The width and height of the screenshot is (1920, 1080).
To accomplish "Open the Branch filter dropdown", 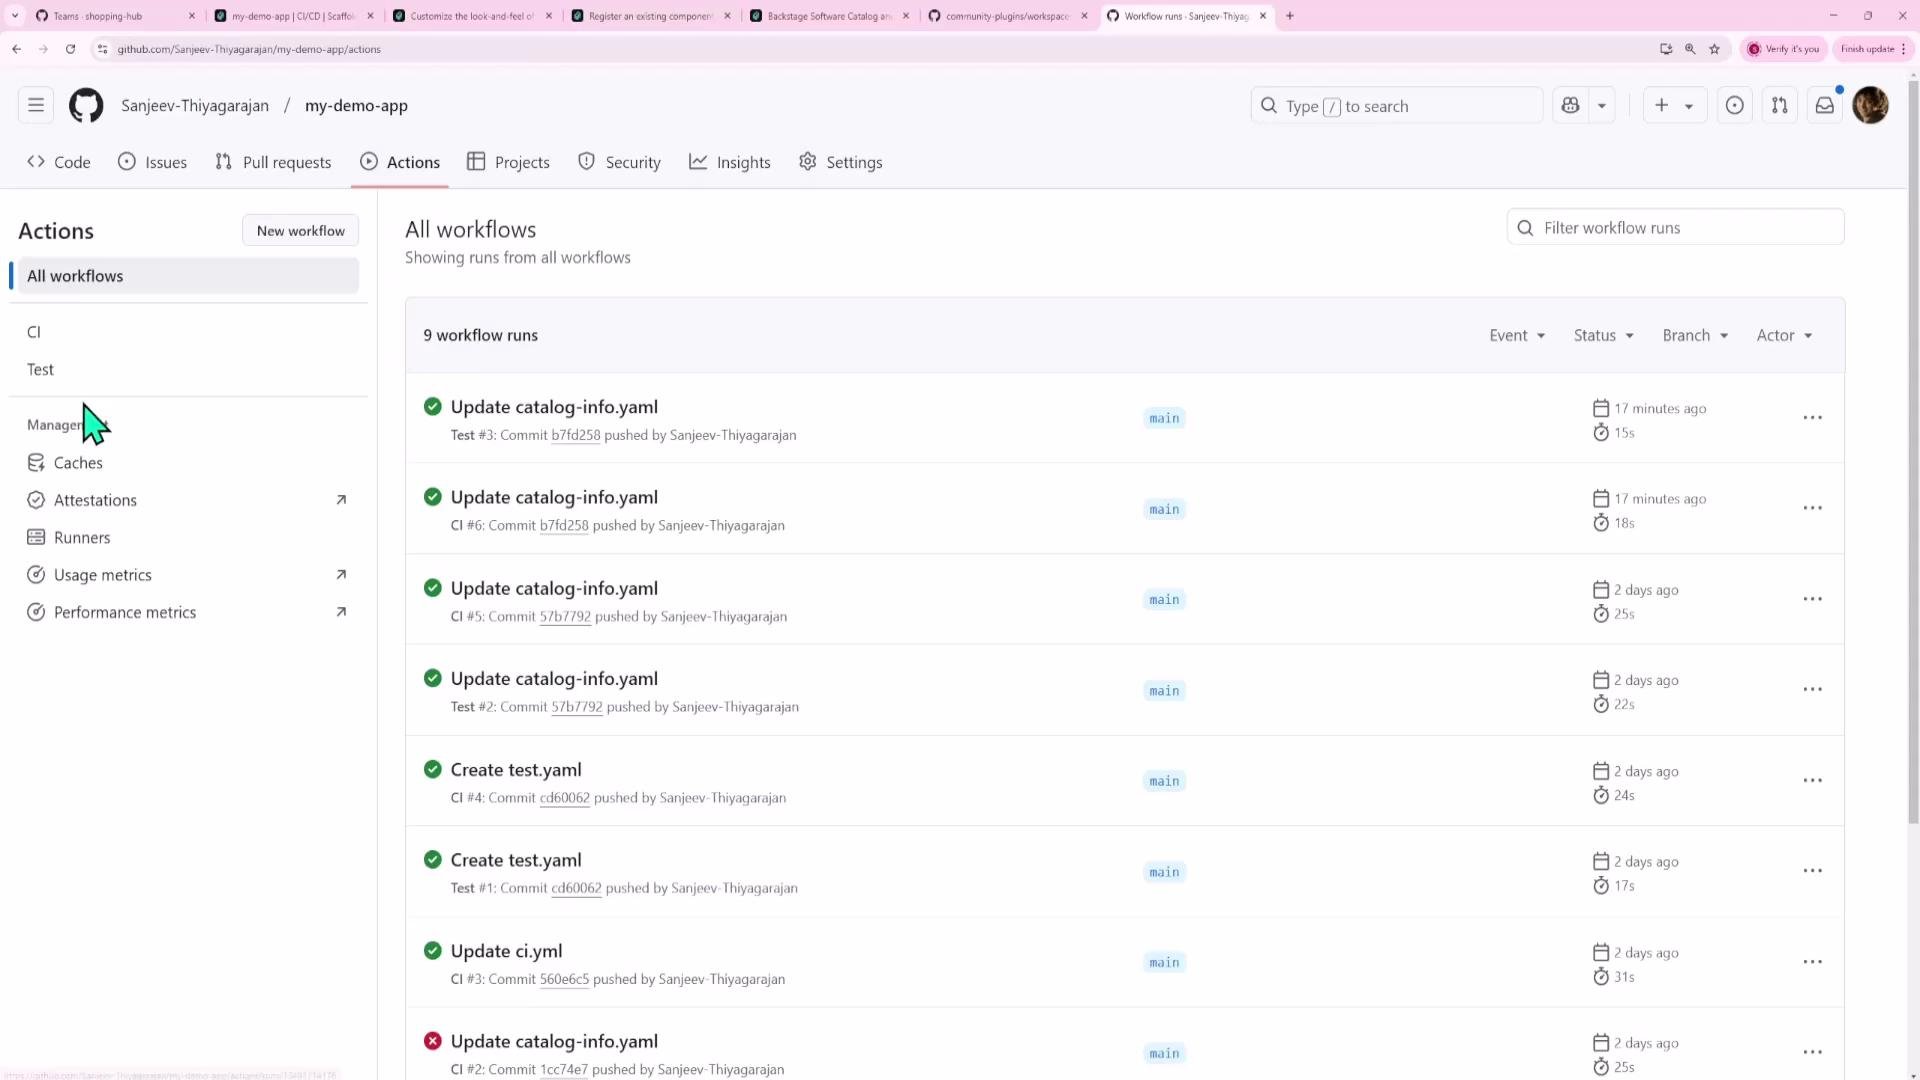I will point(1695,336).
